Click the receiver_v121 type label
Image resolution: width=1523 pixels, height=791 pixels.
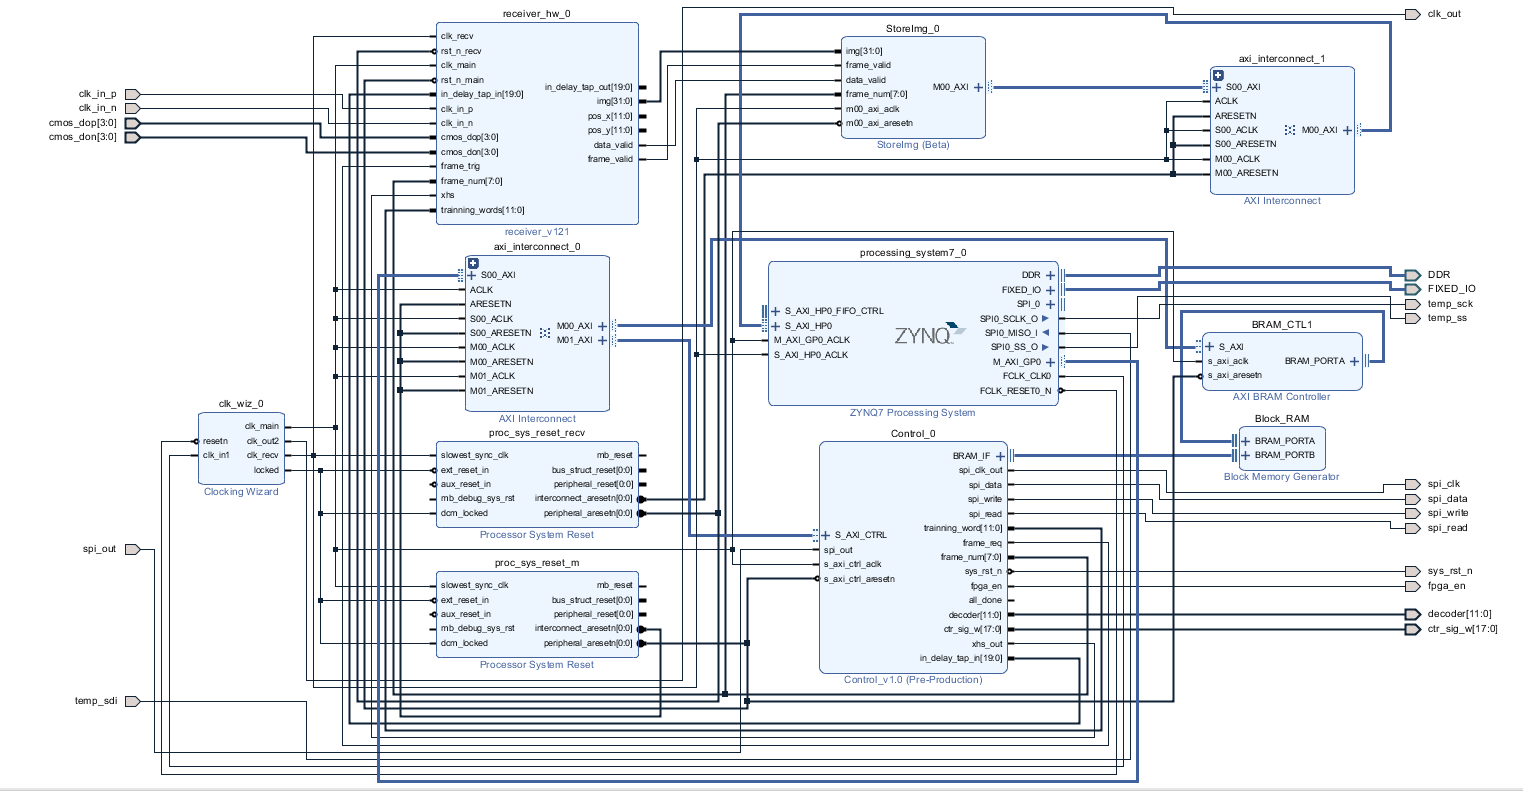[537, 232]
